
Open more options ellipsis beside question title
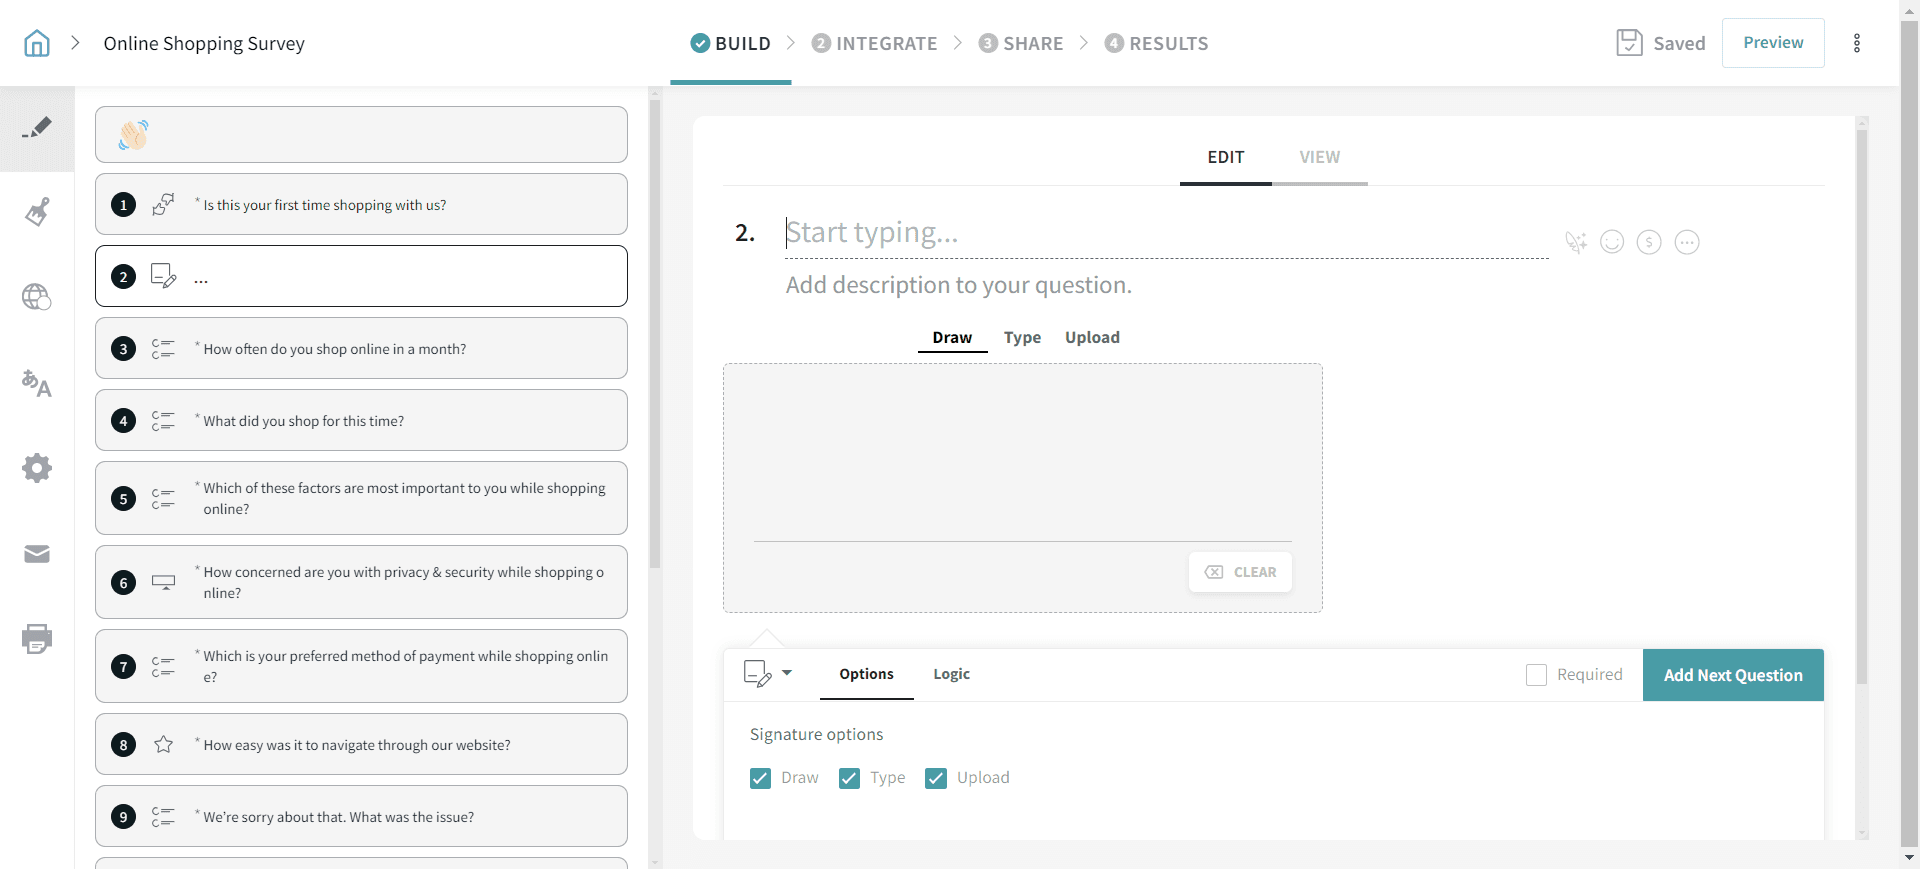(1687, 242)
